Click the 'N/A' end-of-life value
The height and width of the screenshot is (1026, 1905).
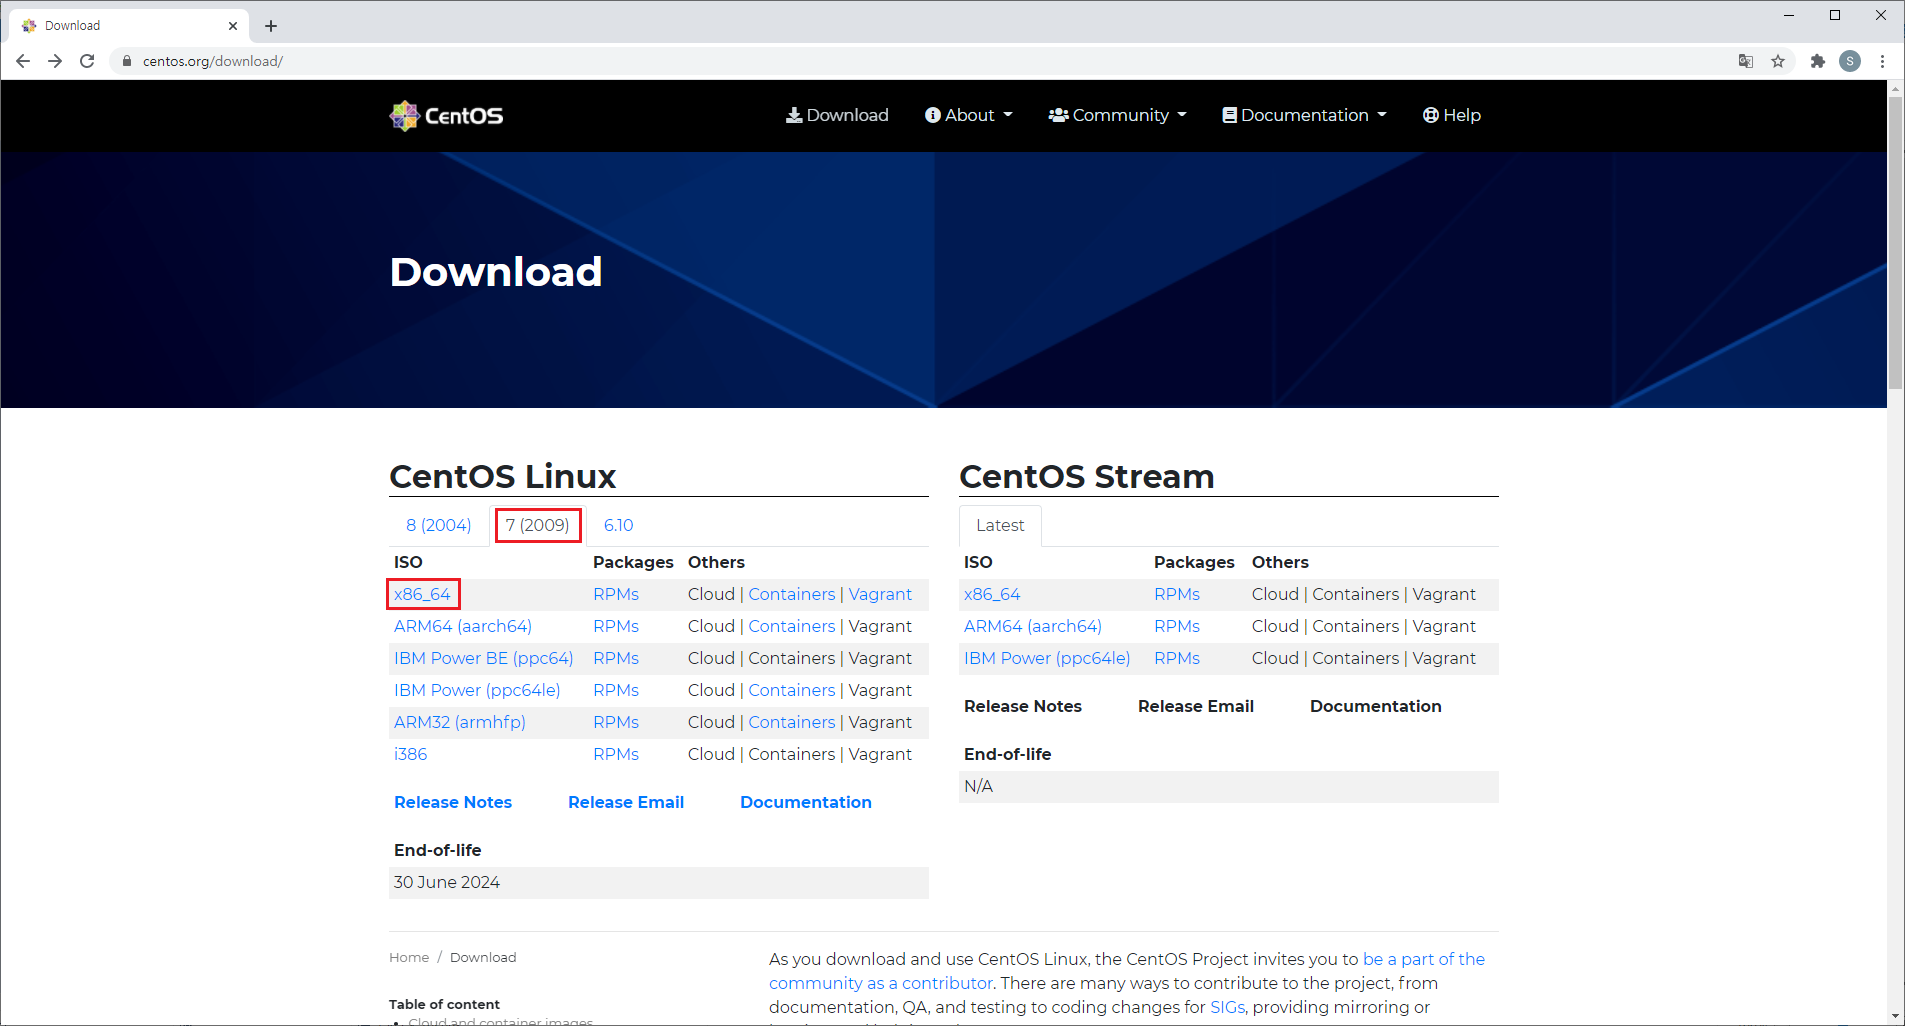[978, 786]
